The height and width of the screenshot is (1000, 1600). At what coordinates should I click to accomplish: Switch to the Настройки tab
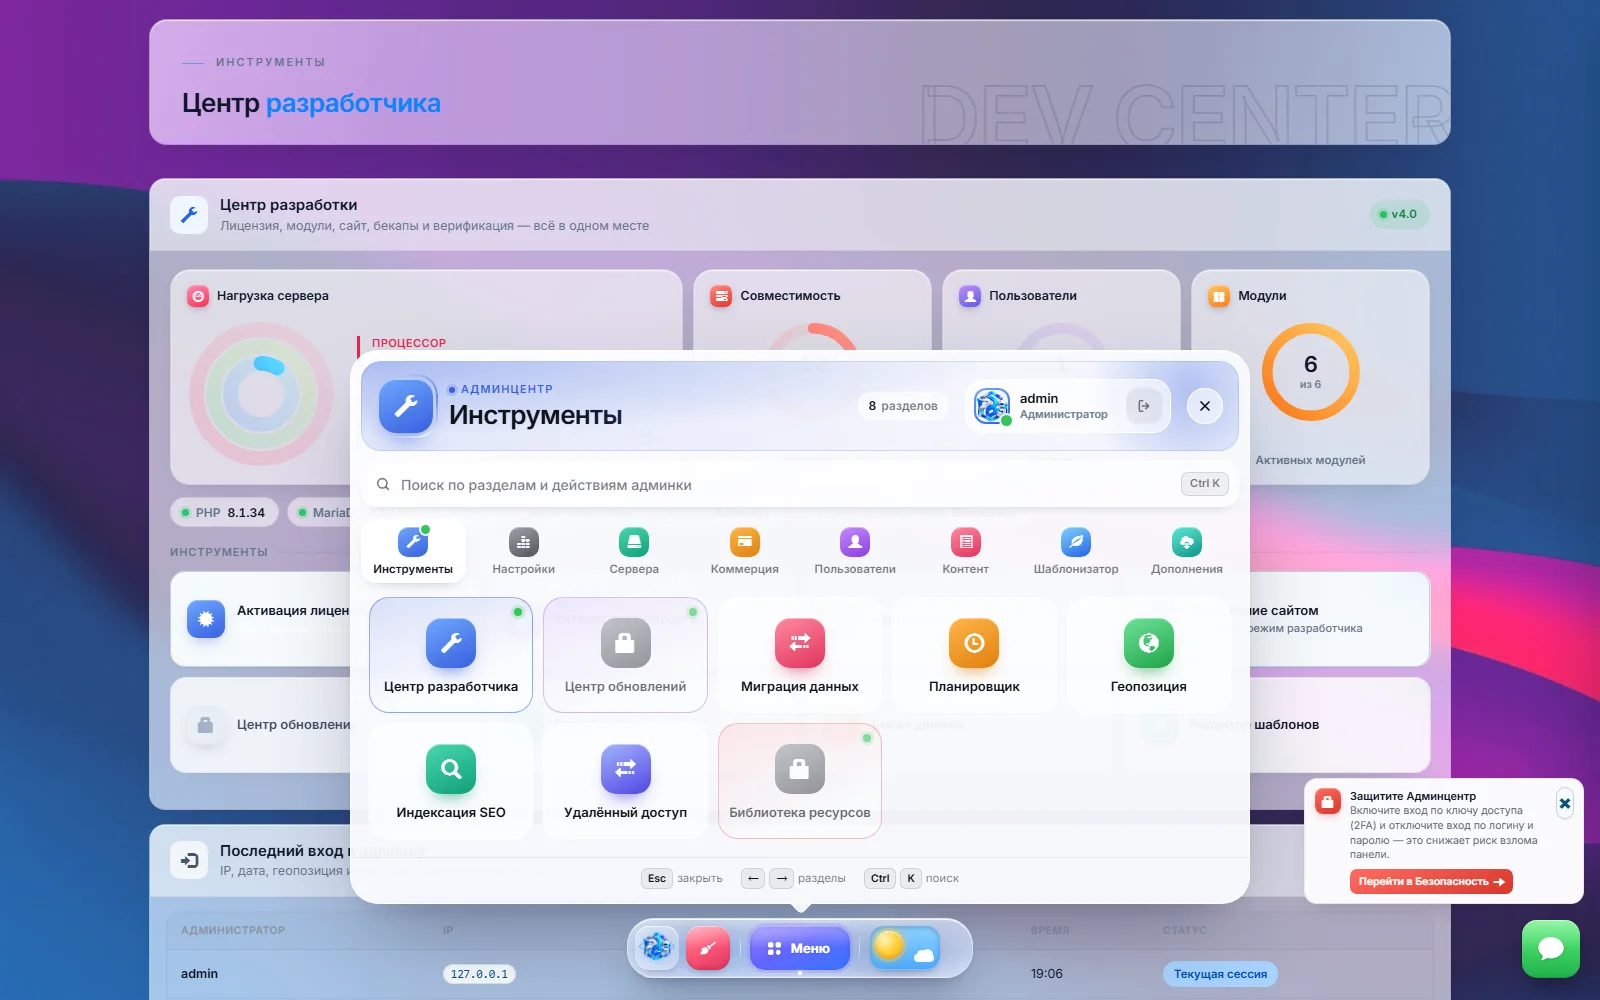pos(523,551)
